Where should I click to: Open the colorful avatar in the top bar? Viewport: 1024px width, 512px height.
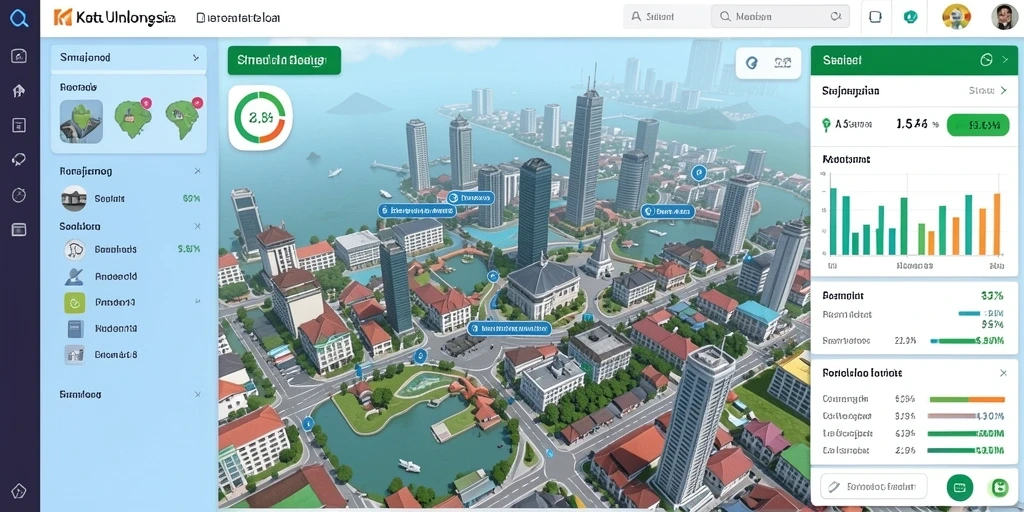tap(956, 17)
